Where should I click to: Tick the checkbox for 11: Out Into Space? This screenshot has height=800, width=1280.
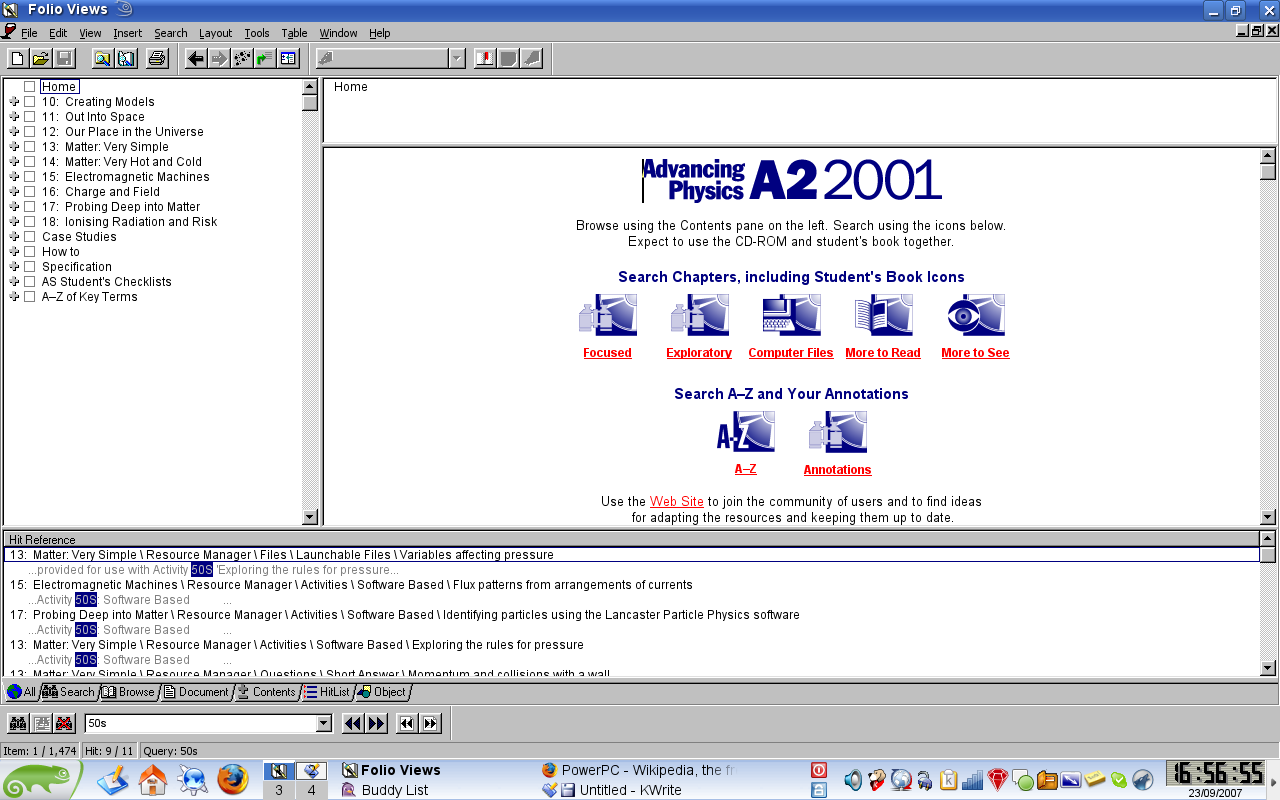30,117
